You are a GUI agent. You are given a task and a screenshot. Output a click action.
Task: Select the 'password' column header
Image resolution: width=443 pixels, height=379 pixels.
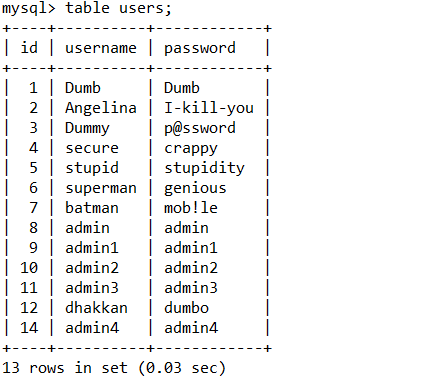[x=200, y=49]
